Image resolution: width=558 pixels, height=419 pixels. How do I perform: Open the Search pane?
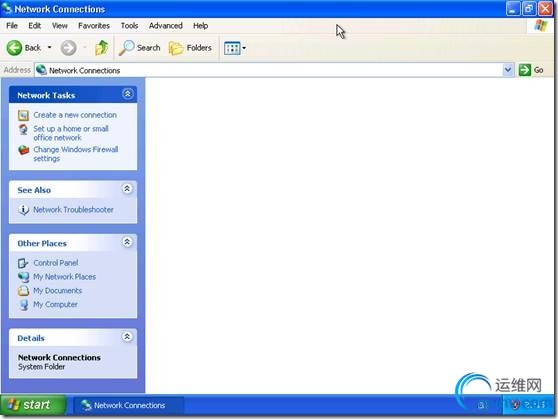[140, 48]
